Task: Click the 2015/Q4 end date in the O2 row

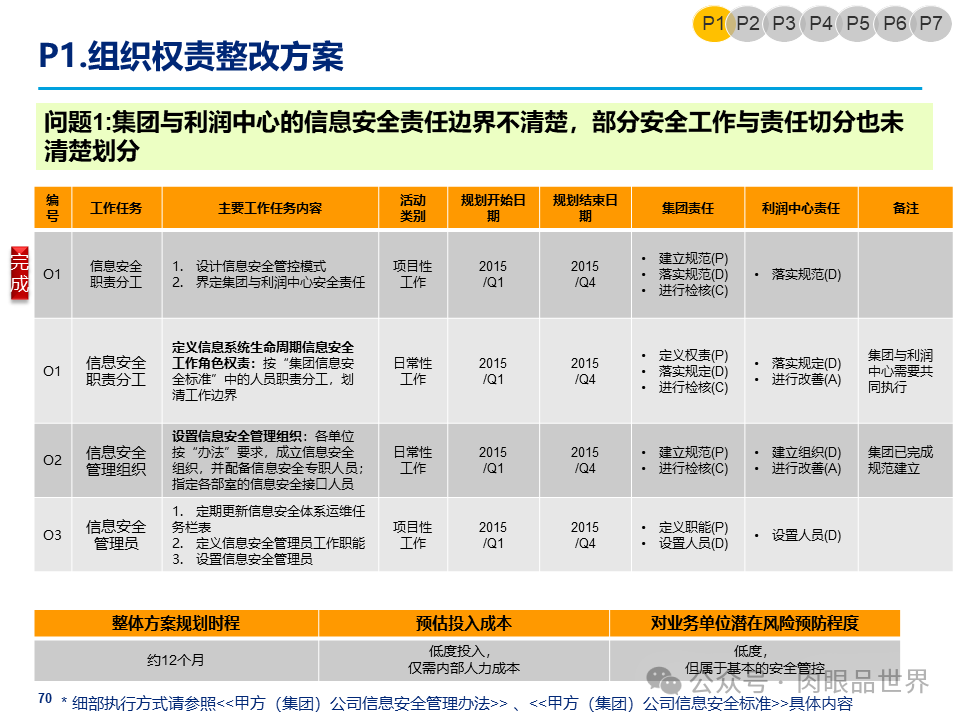Action: coord(585,460)
